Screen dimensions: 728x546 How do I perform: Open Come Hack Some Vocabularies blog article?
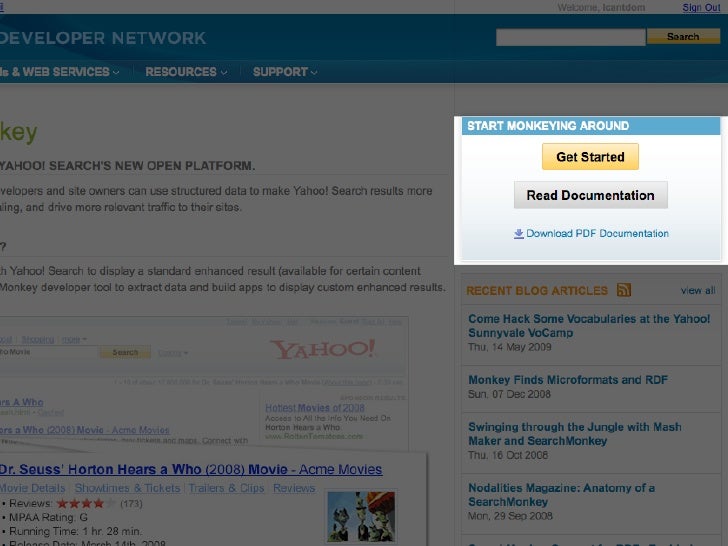[x=589, y=326]
